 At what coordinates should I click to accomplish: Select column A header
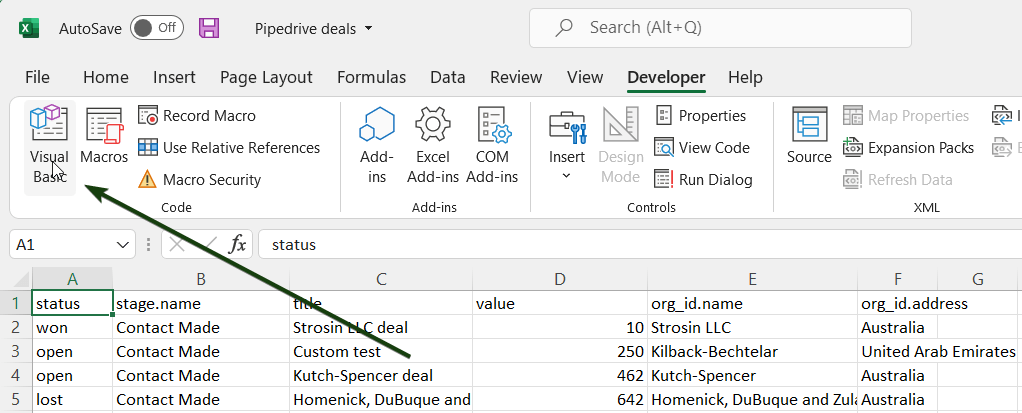[x=72, y=279]
